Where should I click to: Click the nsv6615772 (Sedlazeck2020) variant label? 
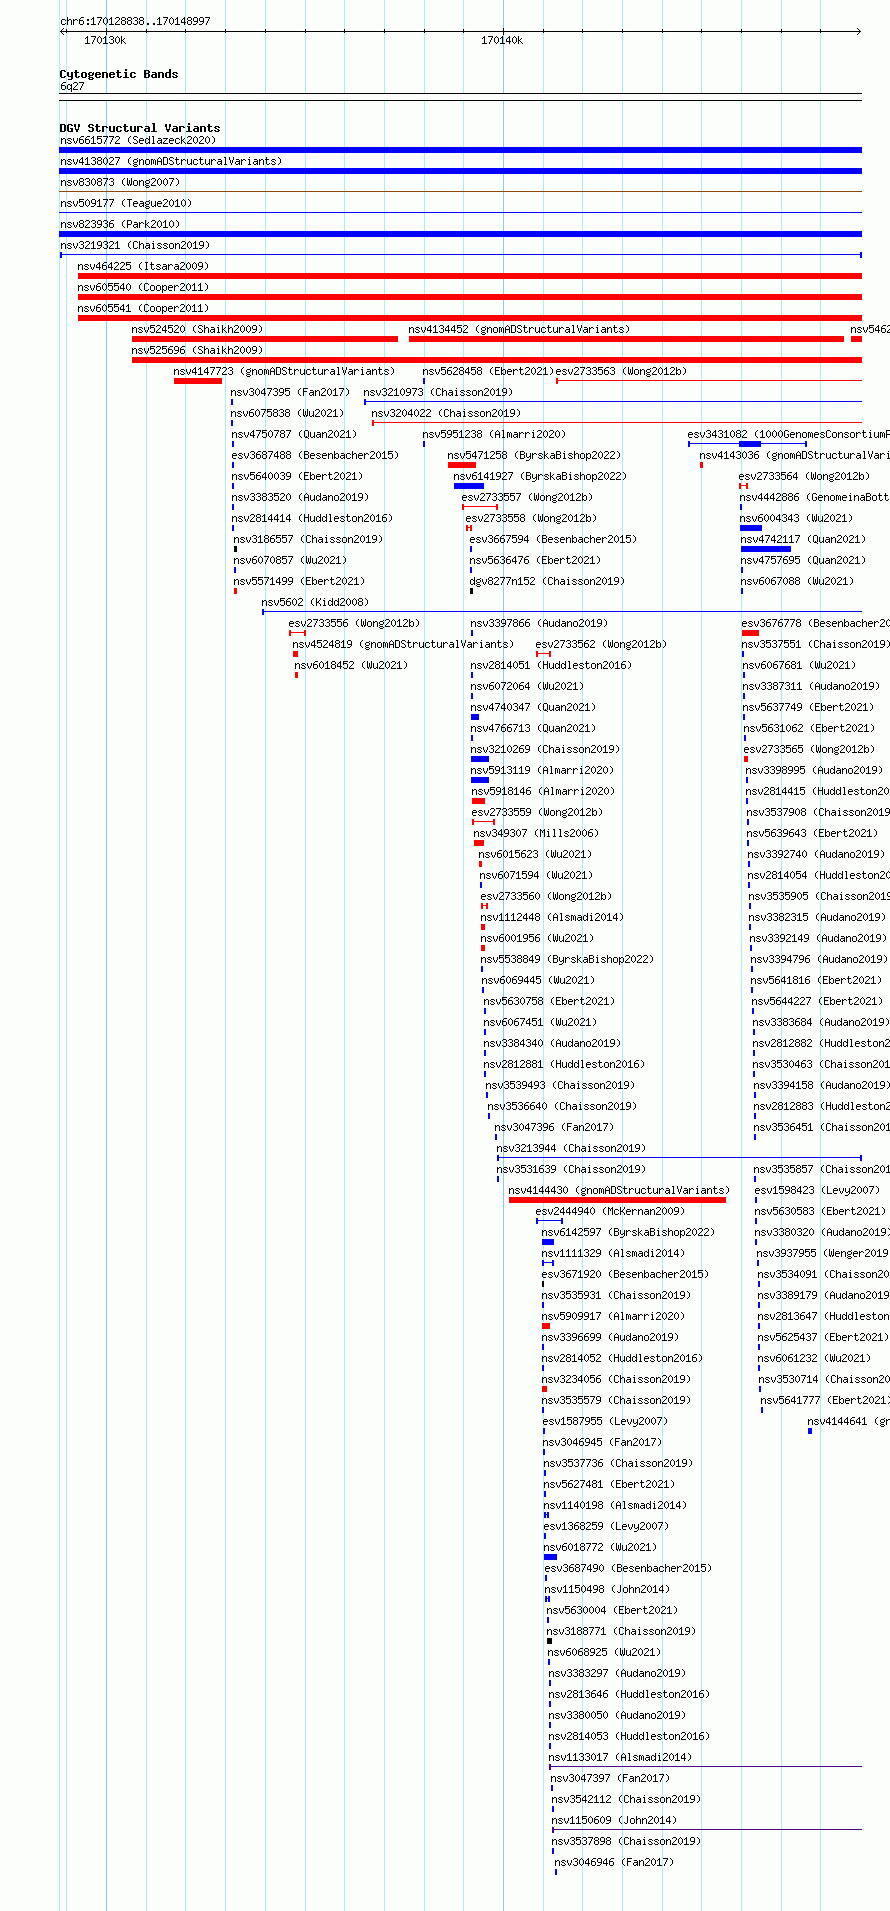138,140
